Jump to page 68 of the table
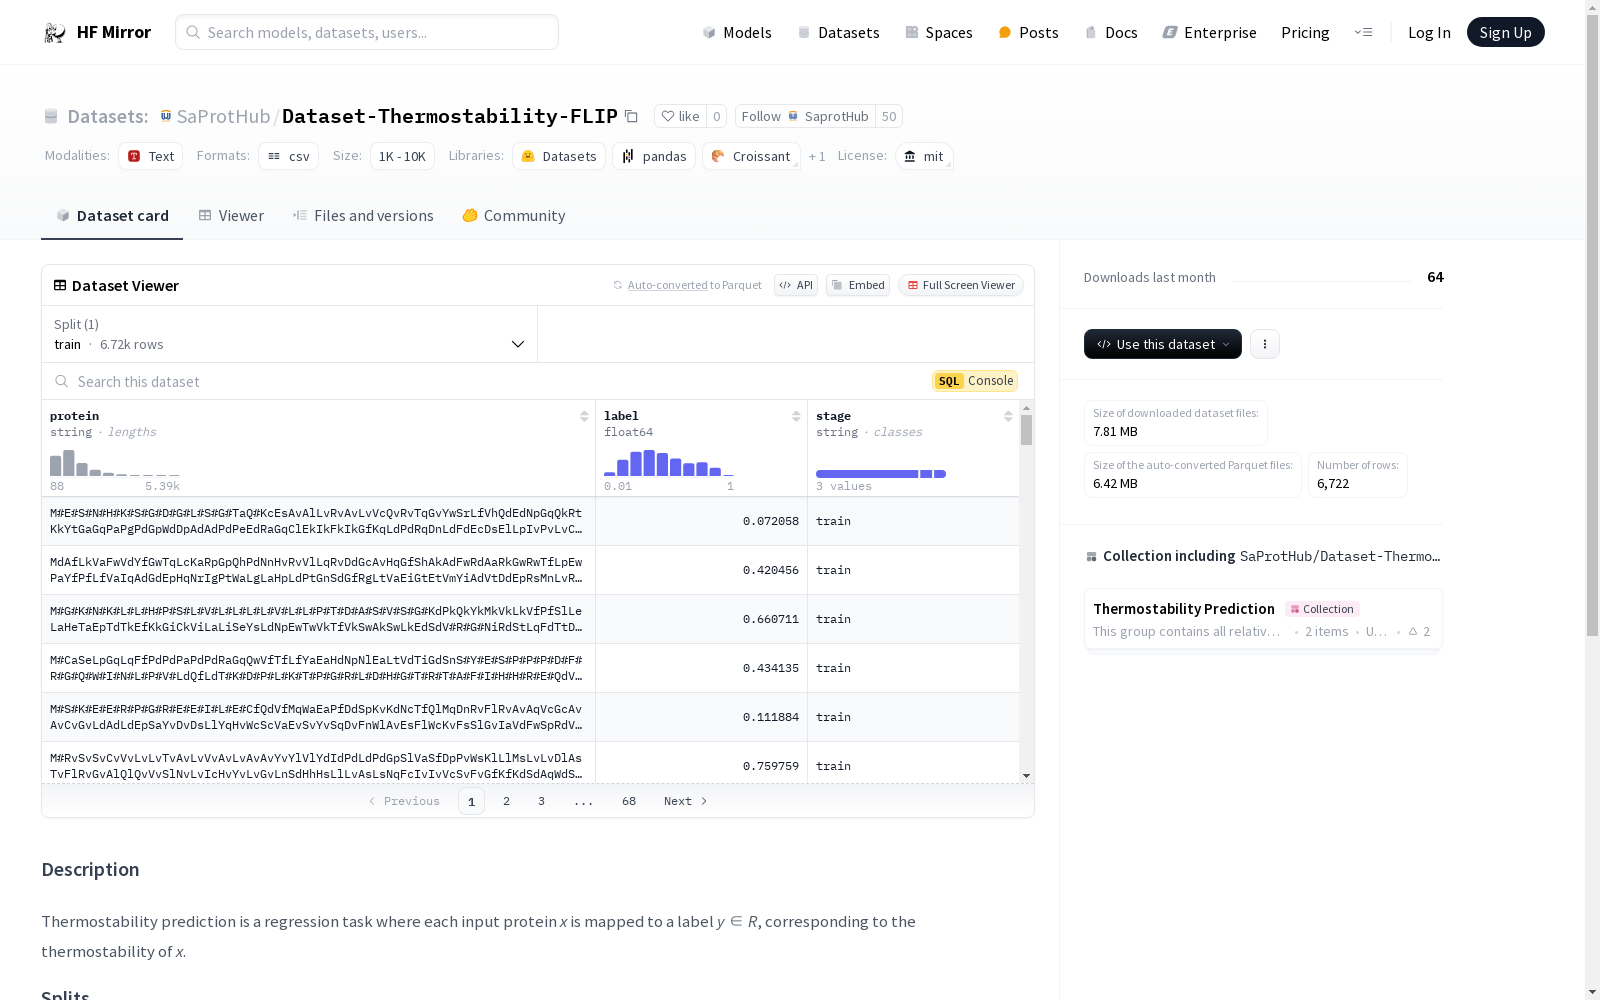Screen dimensions: 1600x1000 click(x=629, y=801)
